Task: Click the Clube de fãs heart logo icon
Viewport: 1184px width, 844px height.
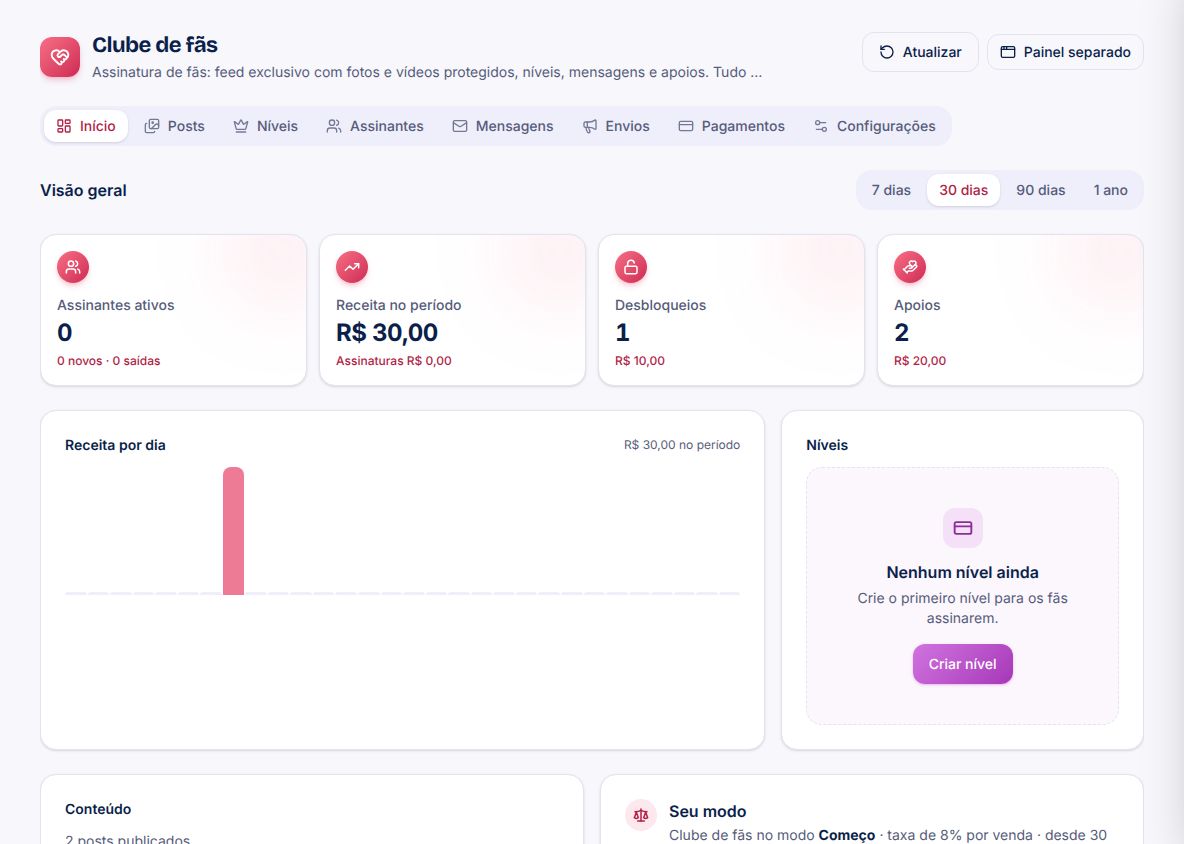Action: [x=60, y=57]
